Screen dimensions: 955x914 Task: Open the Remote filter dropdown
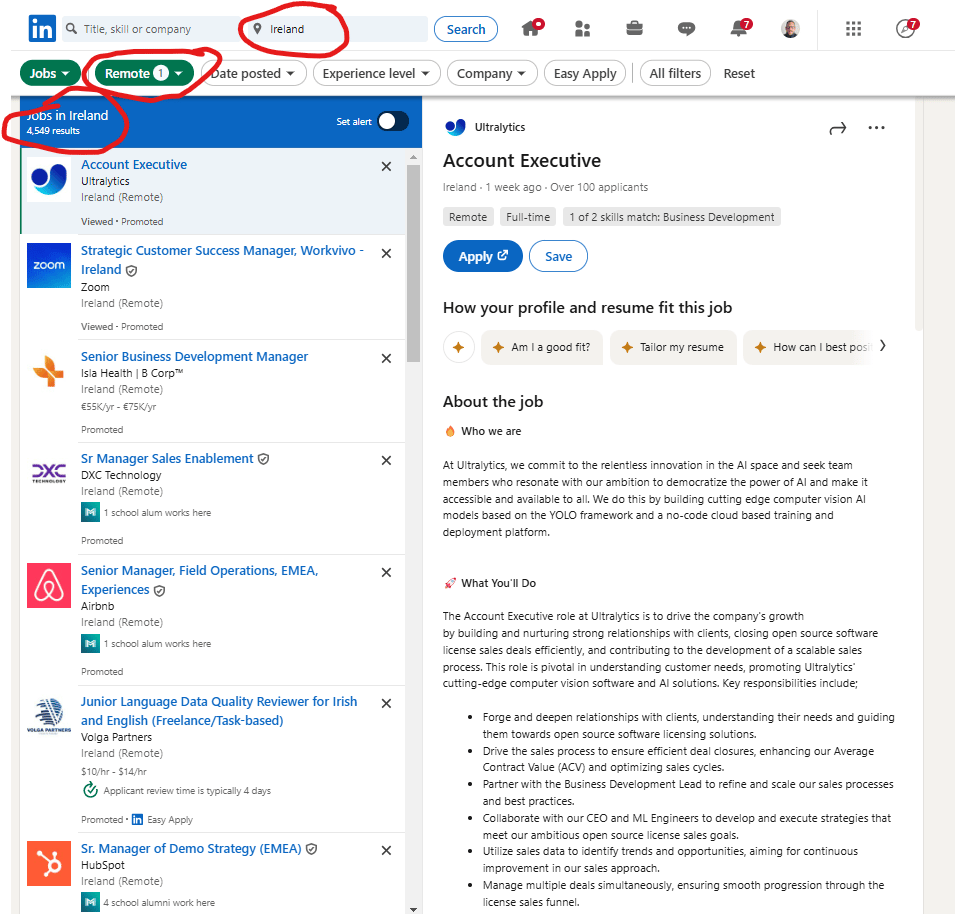[144, 74]
